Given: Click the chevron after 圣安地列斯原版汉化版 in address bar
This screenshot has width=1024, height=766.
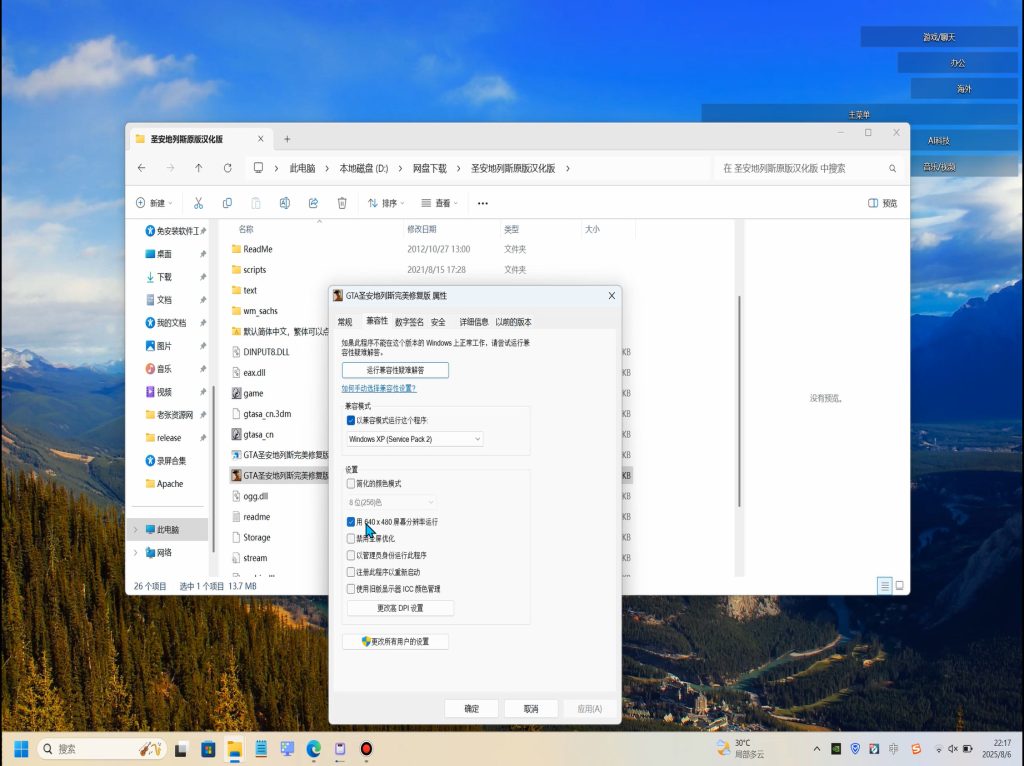Looking at the screenshot, I should click(568, 168).
